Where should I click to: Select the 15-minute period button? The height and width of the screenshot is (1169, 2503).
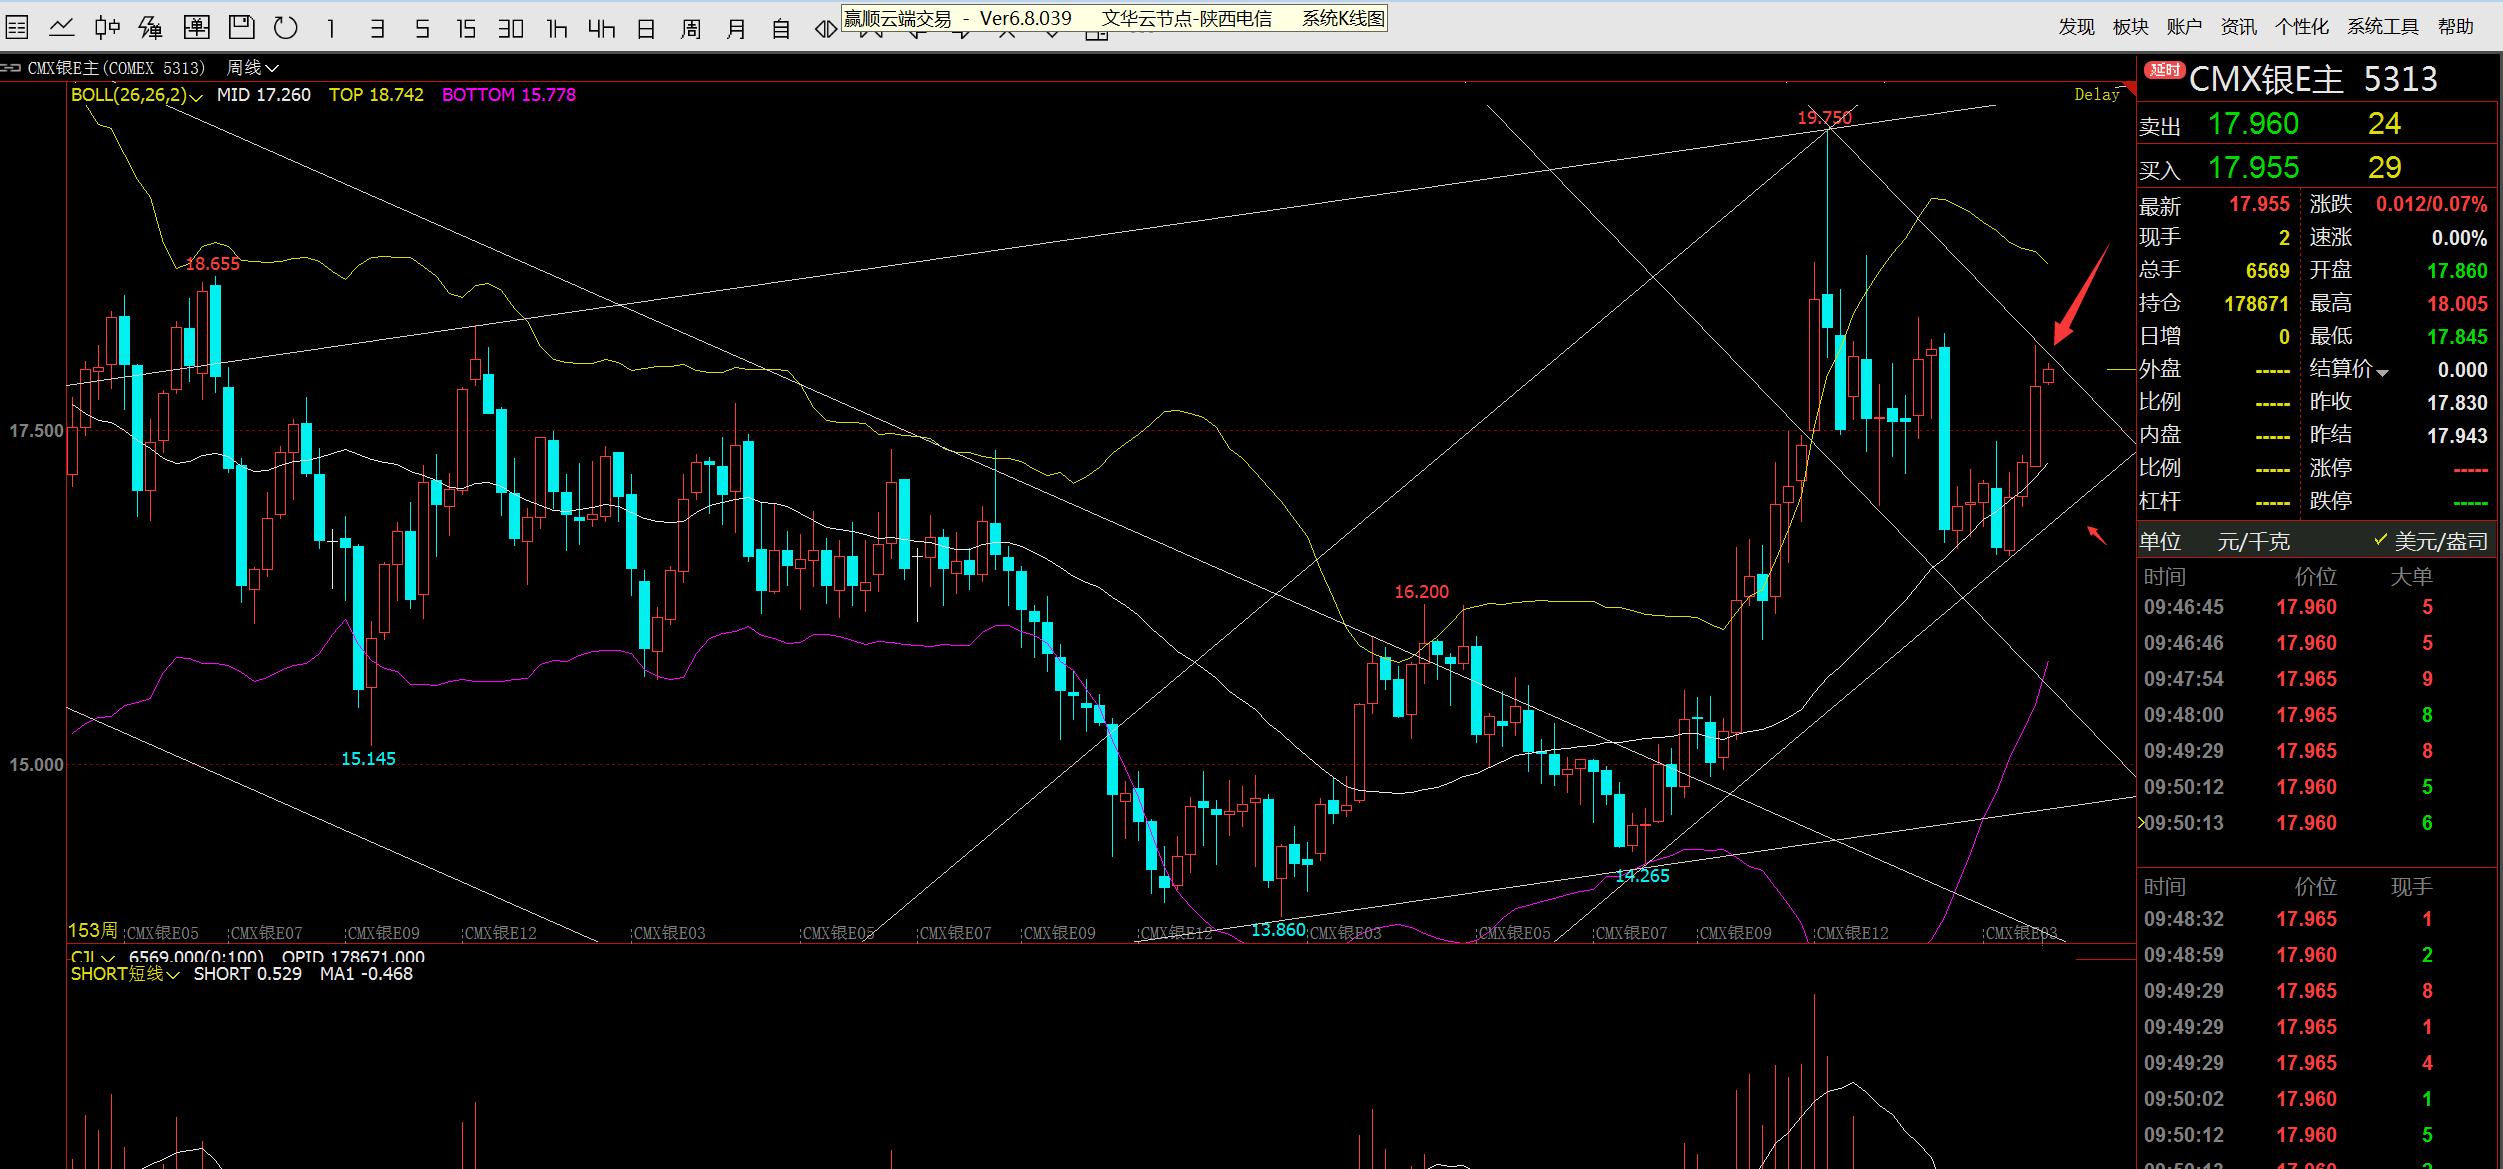[466, 28]
